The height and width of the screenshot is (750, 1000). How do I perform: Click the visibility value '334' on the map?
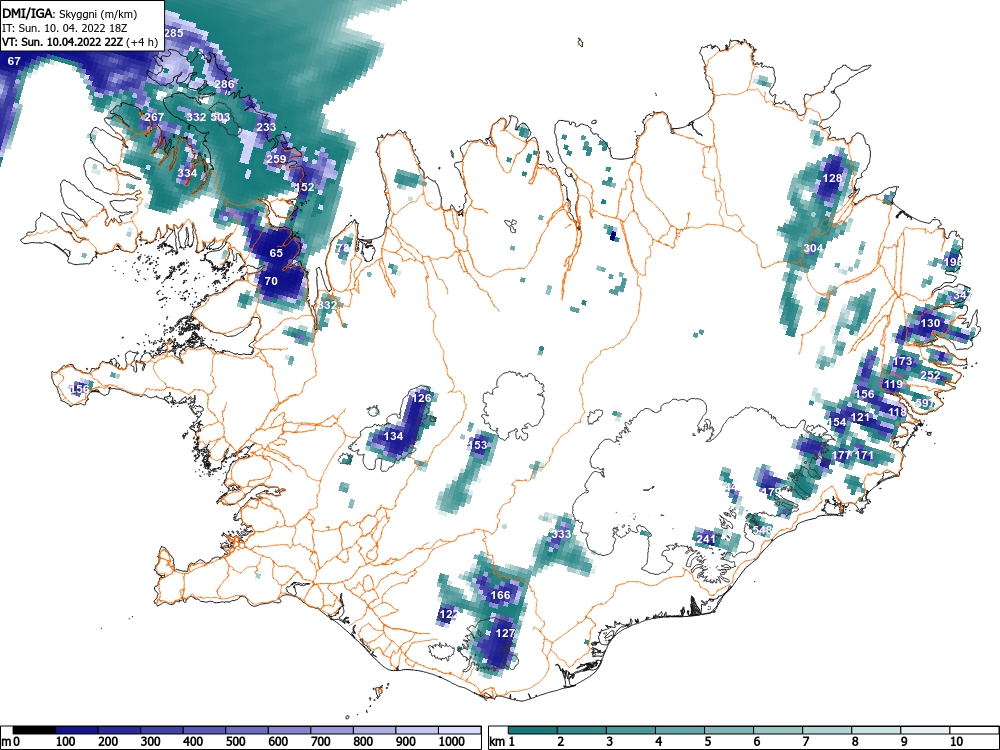187,173
